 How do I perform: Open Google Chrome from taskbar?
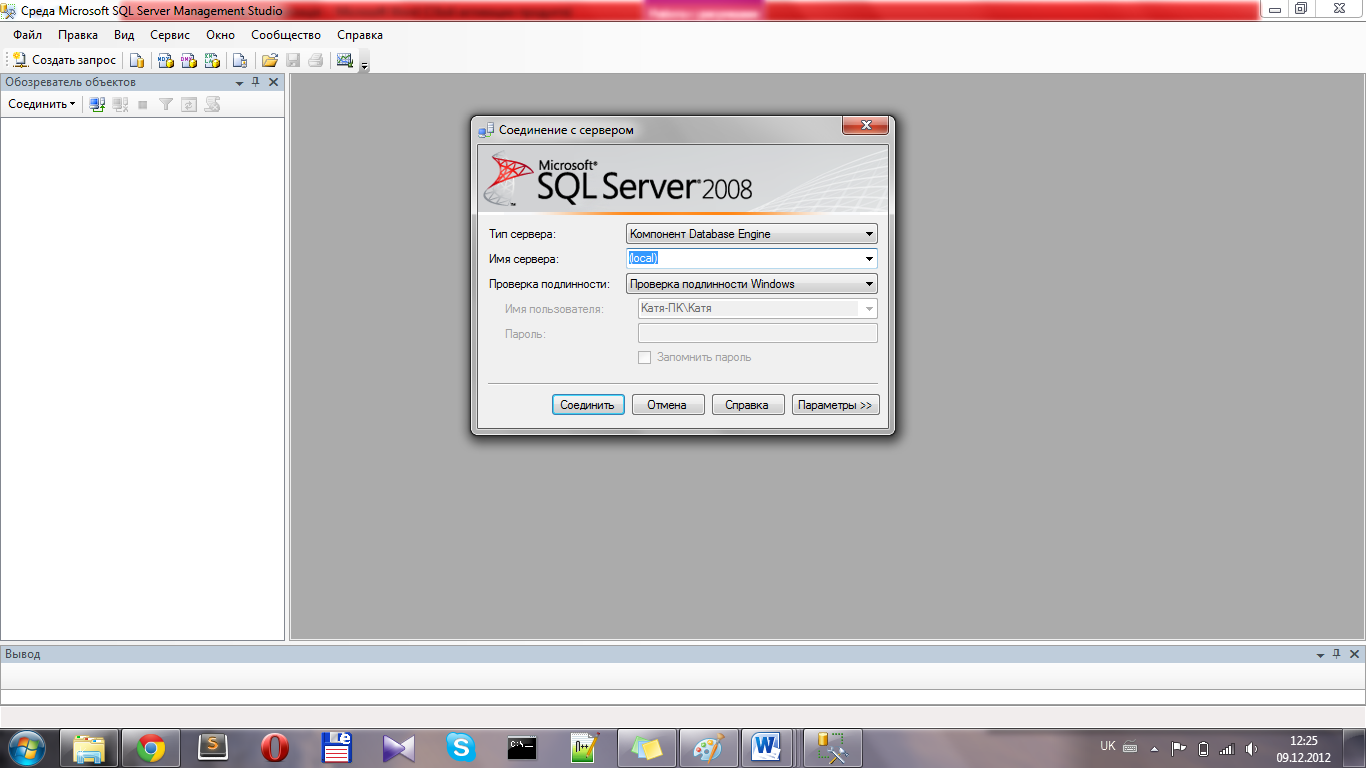pyautogui.click(x=151, y=747)
